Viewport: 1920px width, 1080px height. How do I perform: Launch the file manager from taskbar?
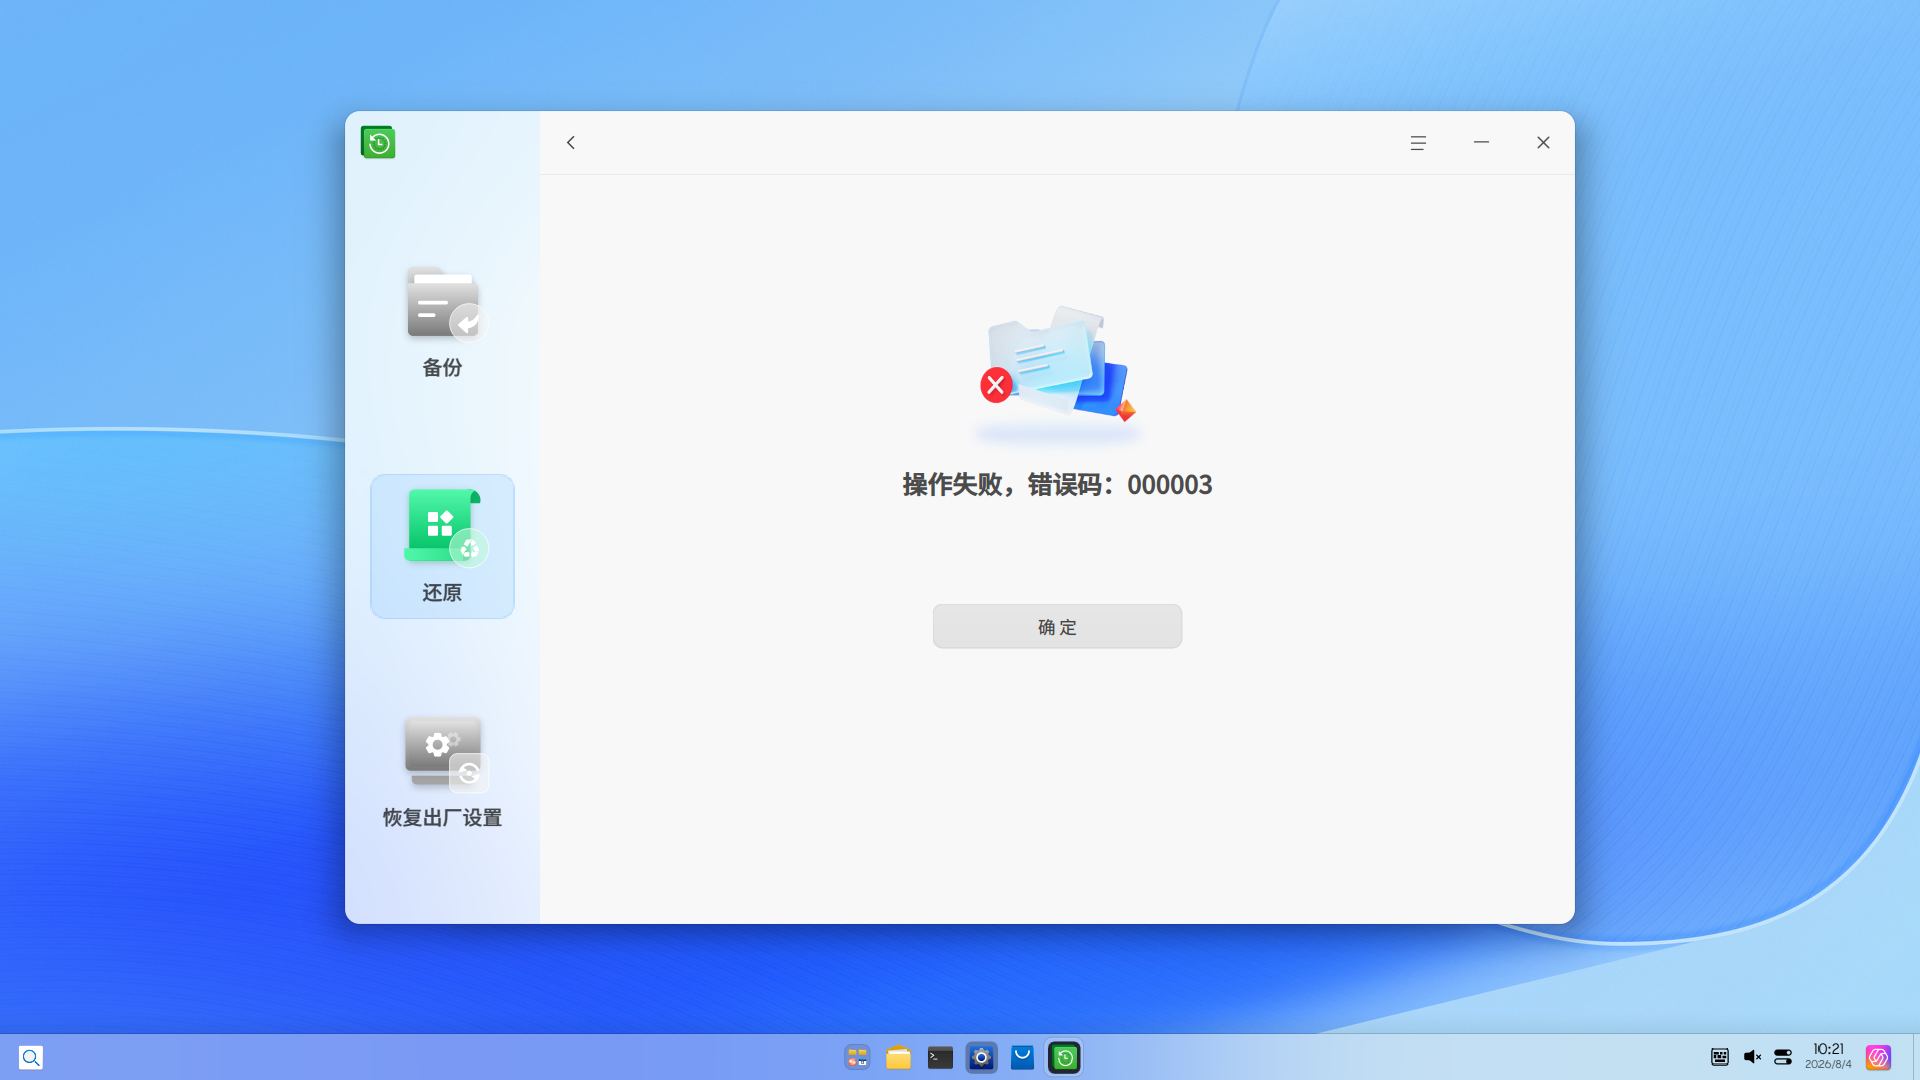[x=898, y=1057]
